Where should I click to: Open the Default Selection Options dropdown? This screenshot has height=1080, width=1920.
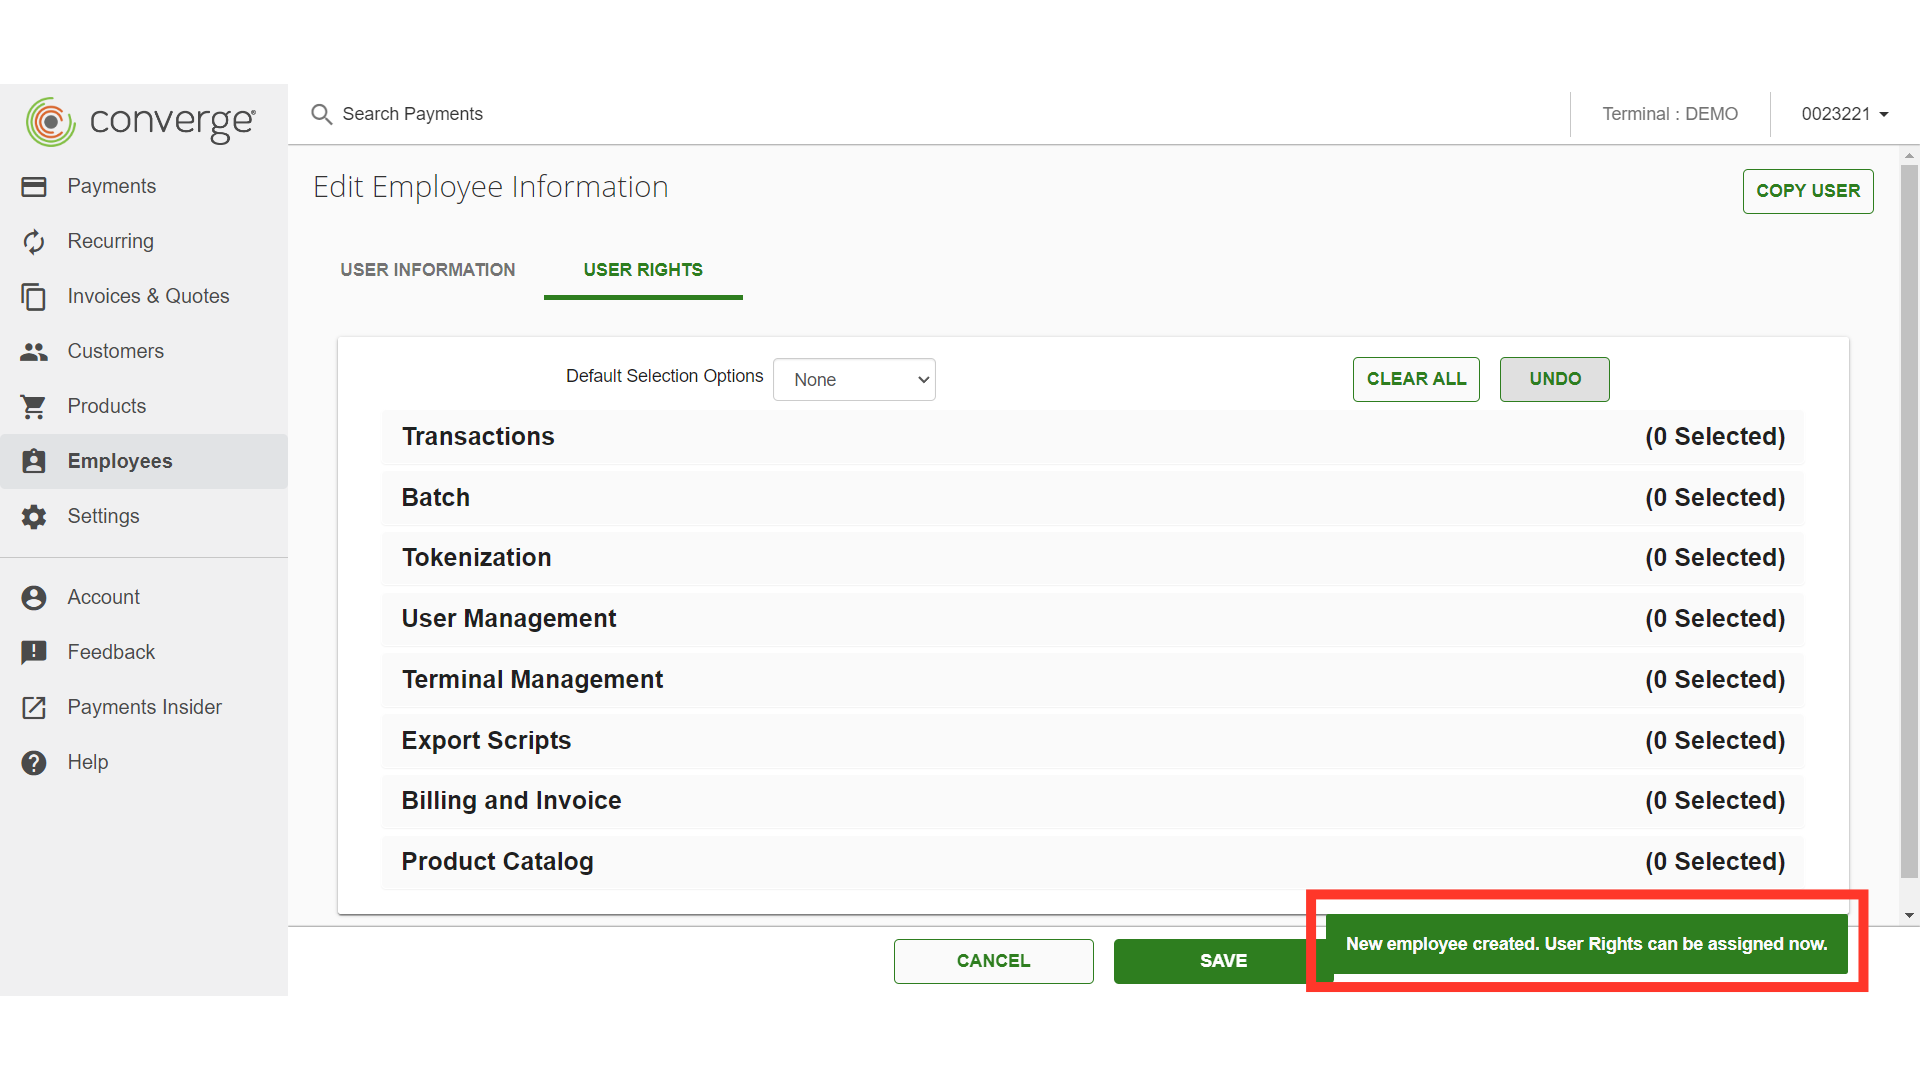854,380
